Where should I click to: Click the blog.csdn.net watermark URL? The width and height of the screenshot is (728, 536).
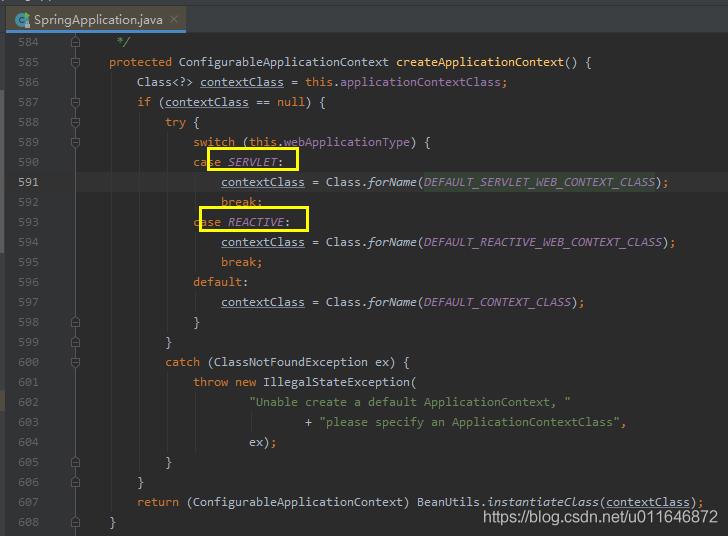coord(600,517)
